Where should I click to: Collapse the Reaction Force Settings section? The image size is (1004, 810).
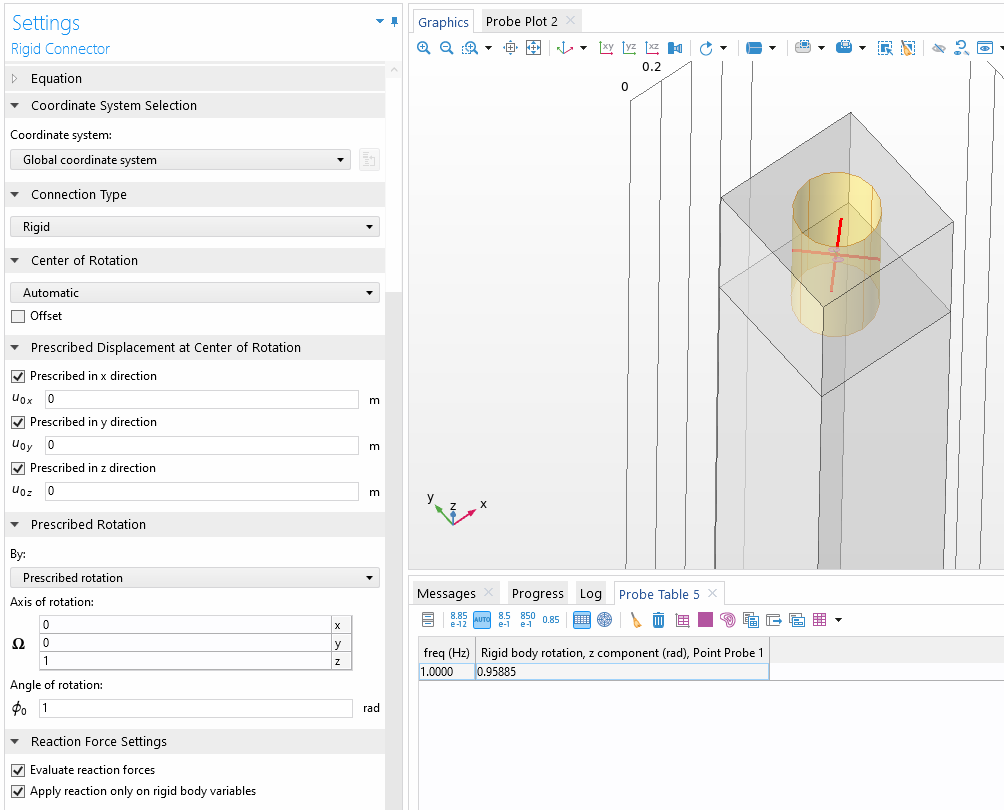(x=15, y=741)
